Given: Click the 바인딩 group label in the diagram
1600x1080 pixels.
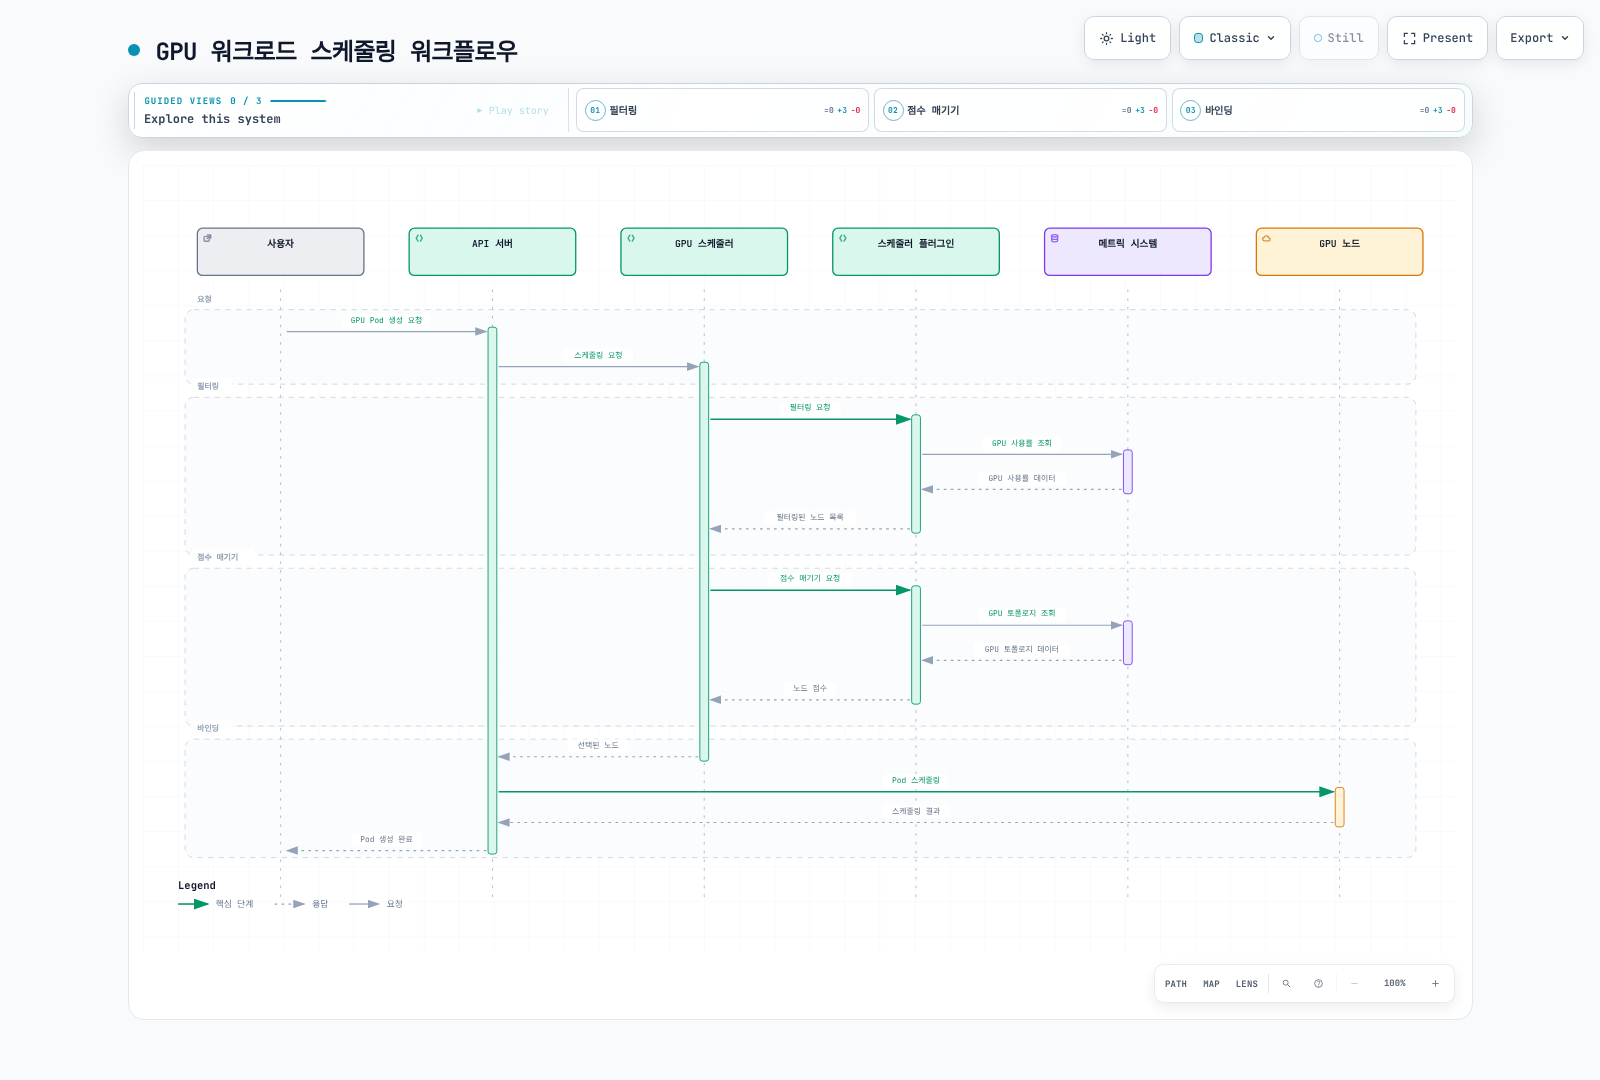Looking at the screenshot, I should pyautogui.click(x=208, y=728).
